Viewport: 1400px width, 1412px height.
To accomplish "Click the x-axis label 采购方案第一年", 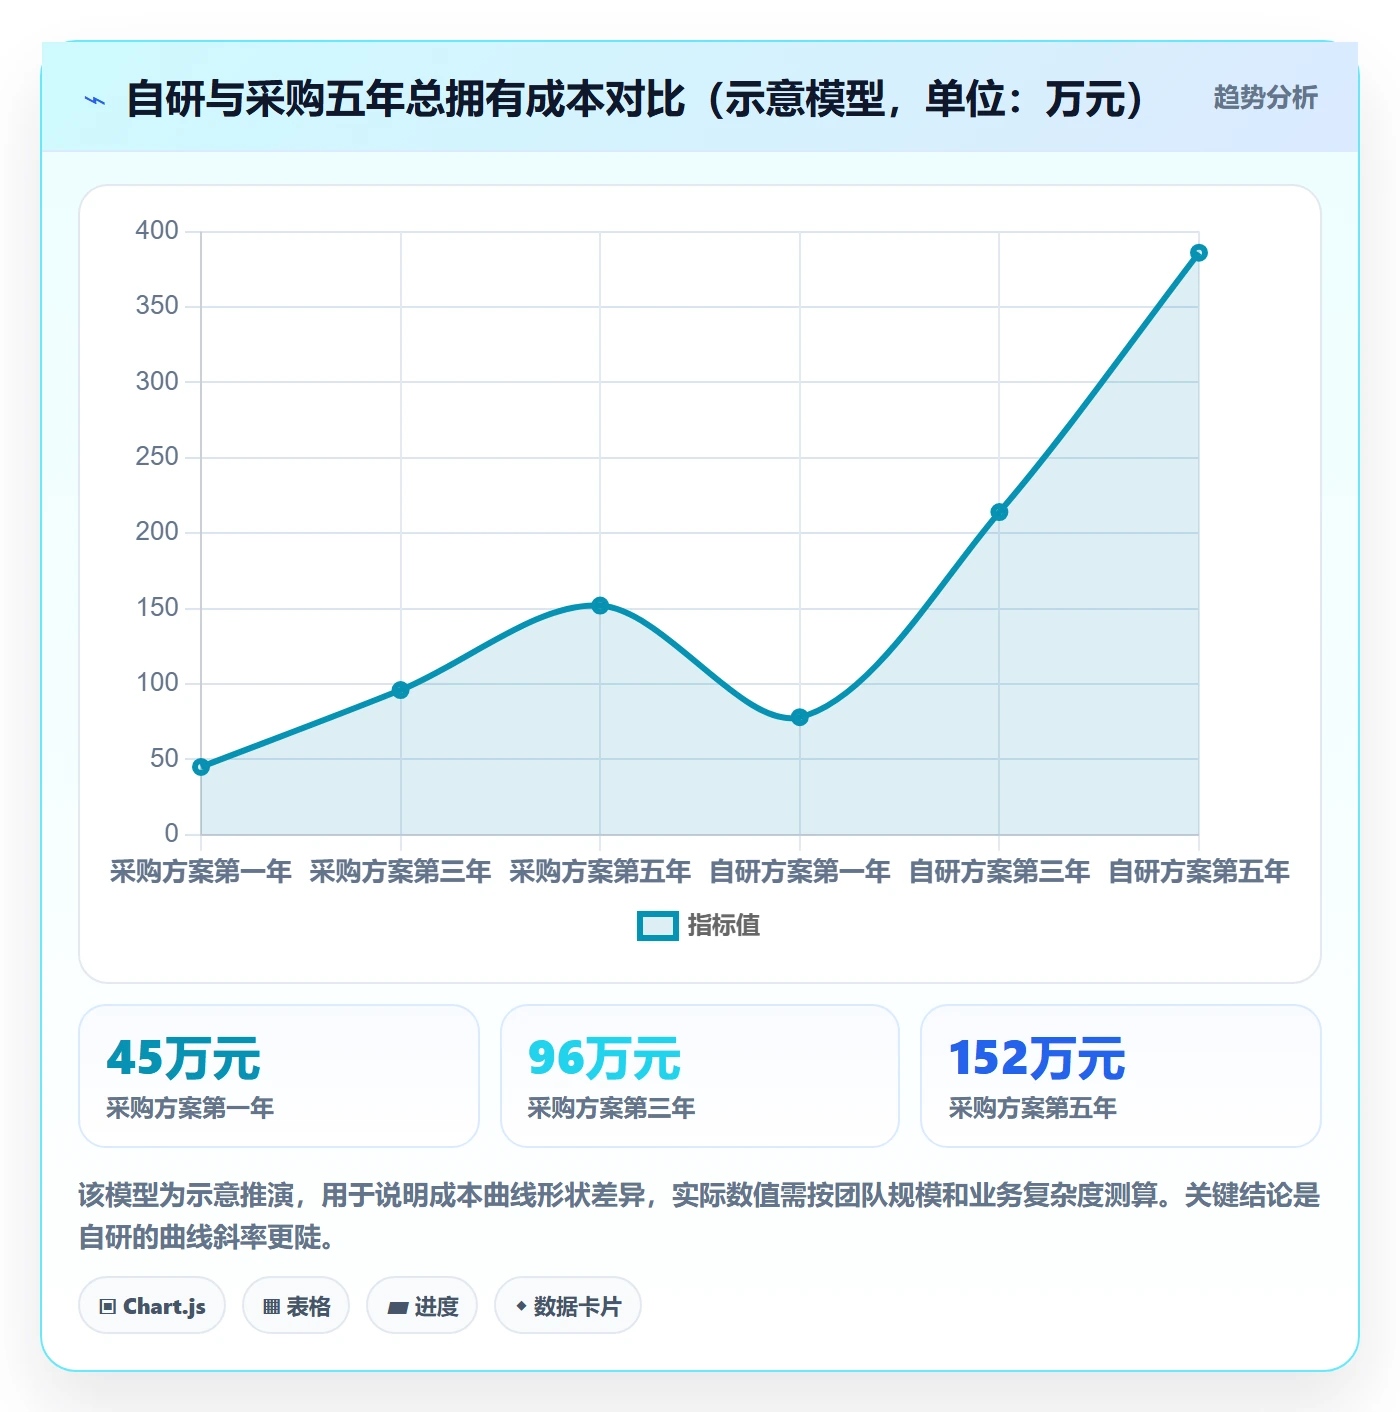I will click(x=201, y=872).
